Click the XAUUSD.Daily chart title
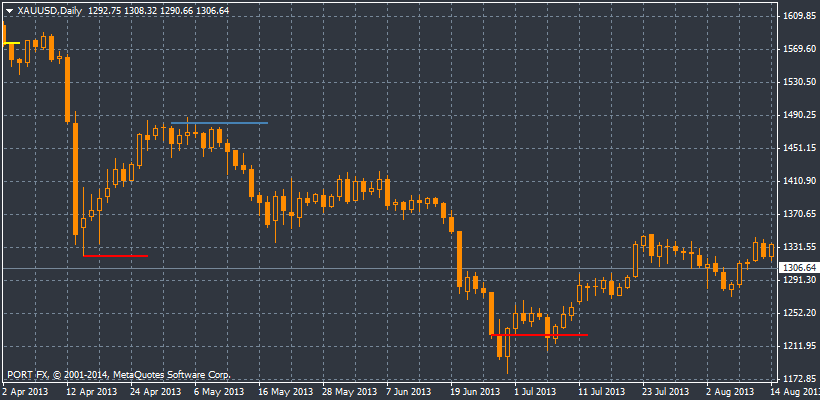 (x=50, y=10)
